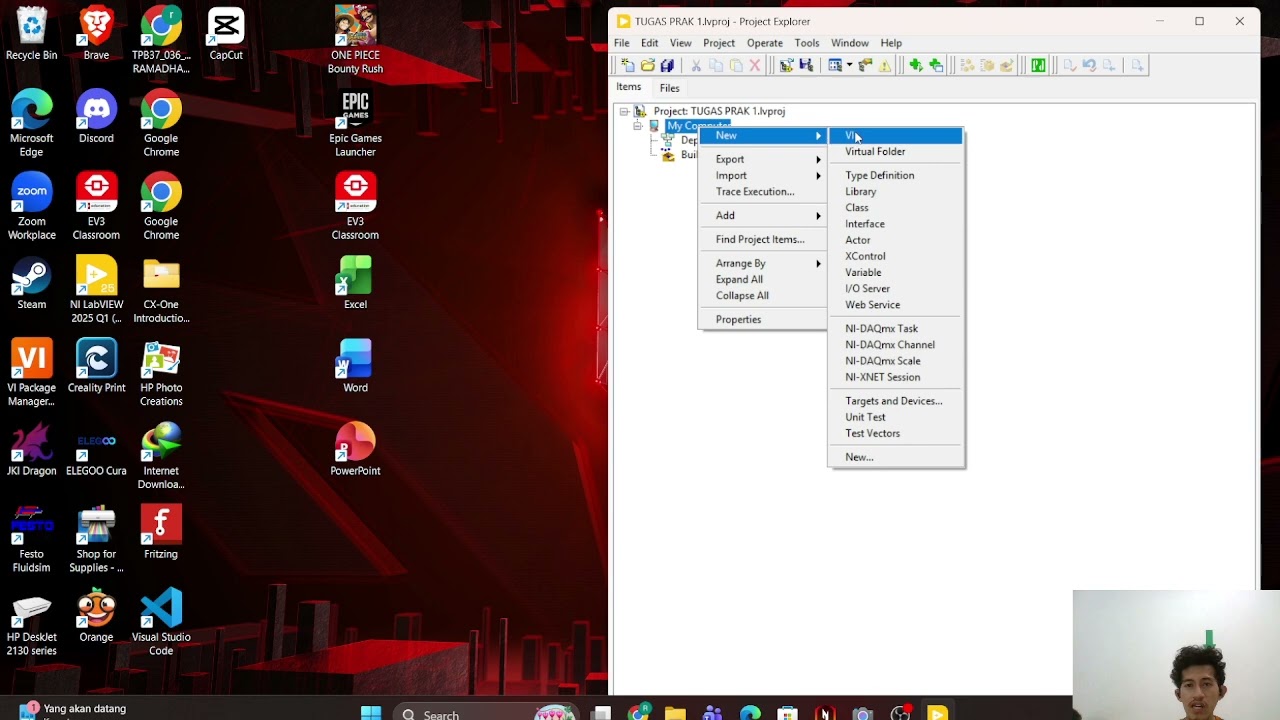Click NI LabVIEW 2025 desktop icon
The width and height of the screenshot is (1280, 720).
tap(97, 290)
